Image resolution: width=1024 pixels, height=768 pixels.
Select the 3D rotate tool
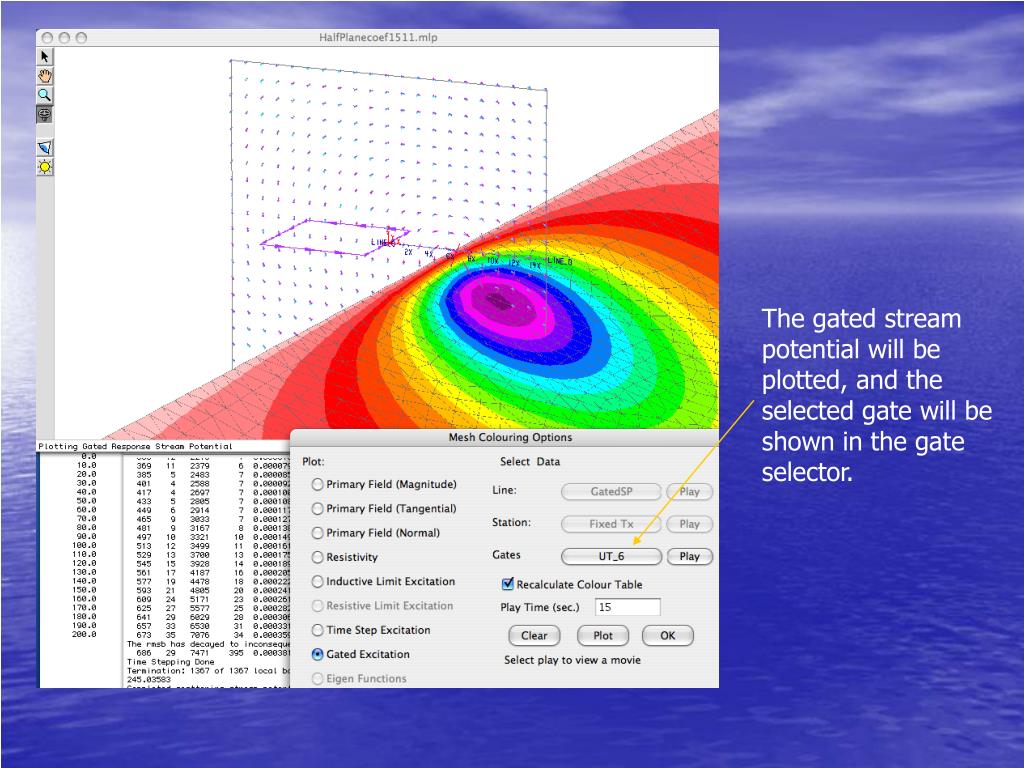pyautogui.click(x=44, y=114)
